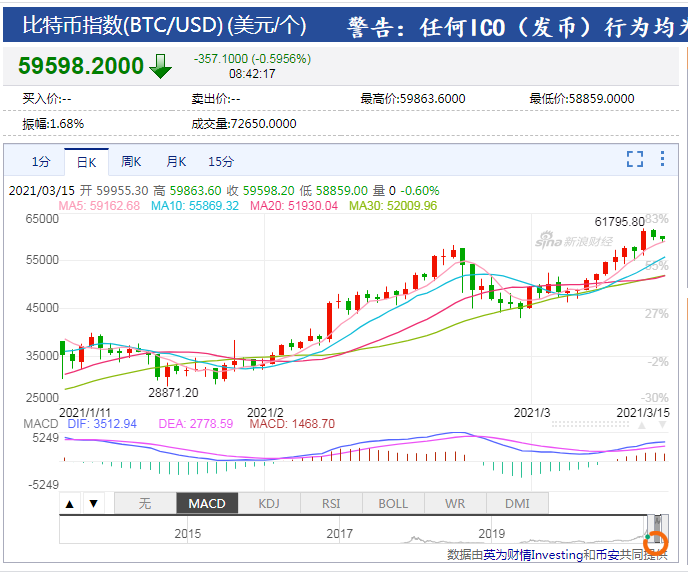Toggle the KDJ indicator
The height and width of the screenshot is (572, 688).
coord(269,503)
